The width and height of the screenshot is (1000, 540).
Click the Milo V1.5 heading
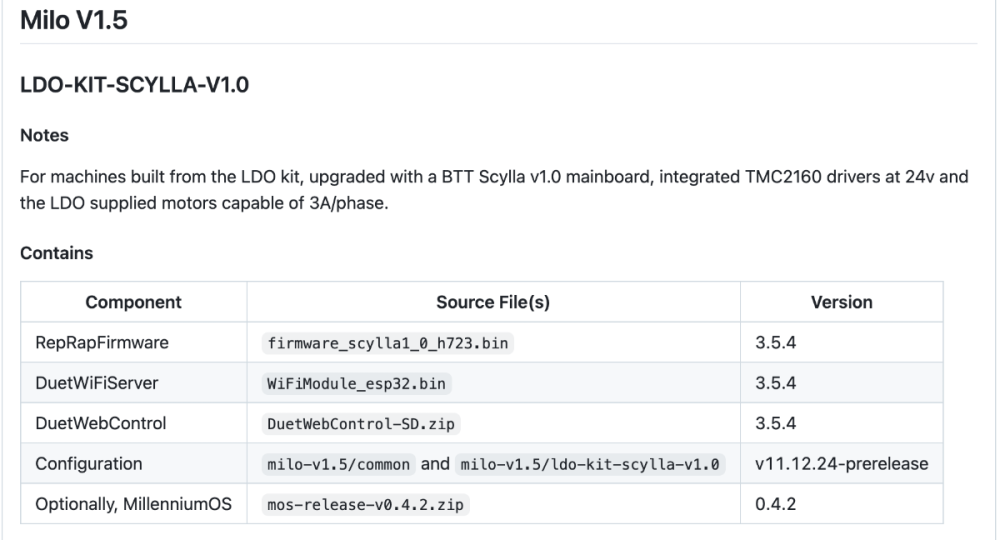pyautogui.click(x=74, y=20)
